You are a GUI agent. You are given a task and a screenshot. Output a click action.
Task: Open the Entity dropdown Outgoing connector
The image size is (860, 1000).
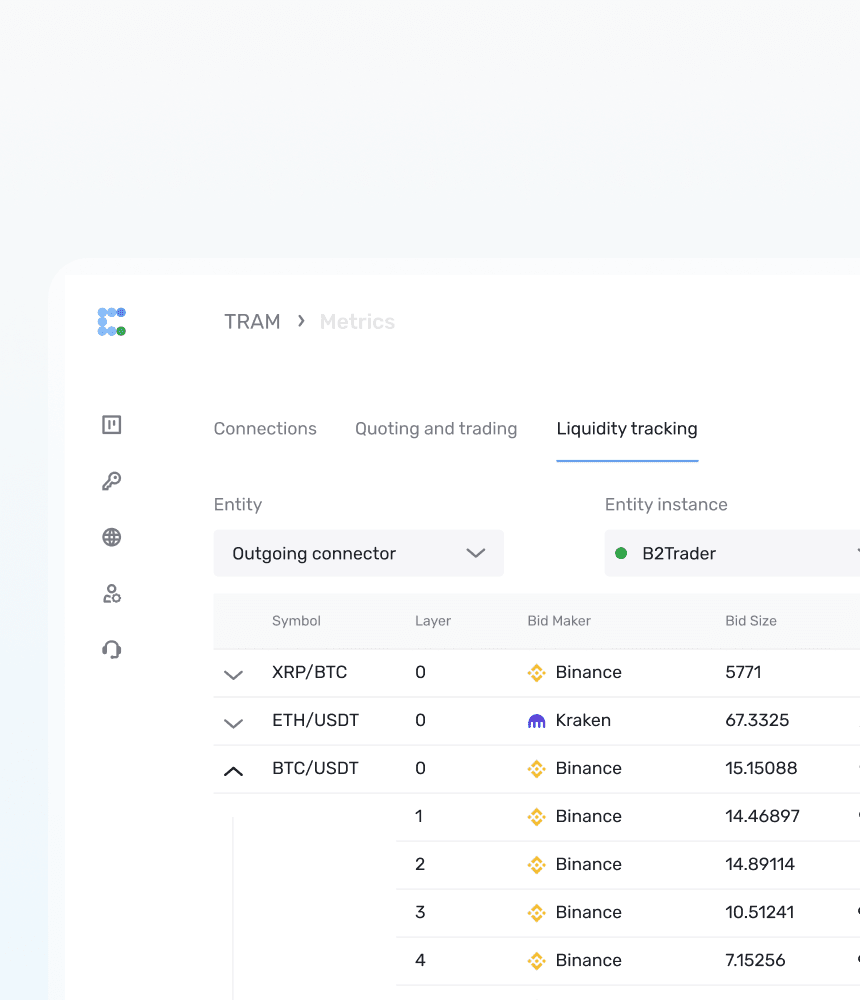[359, 553]
